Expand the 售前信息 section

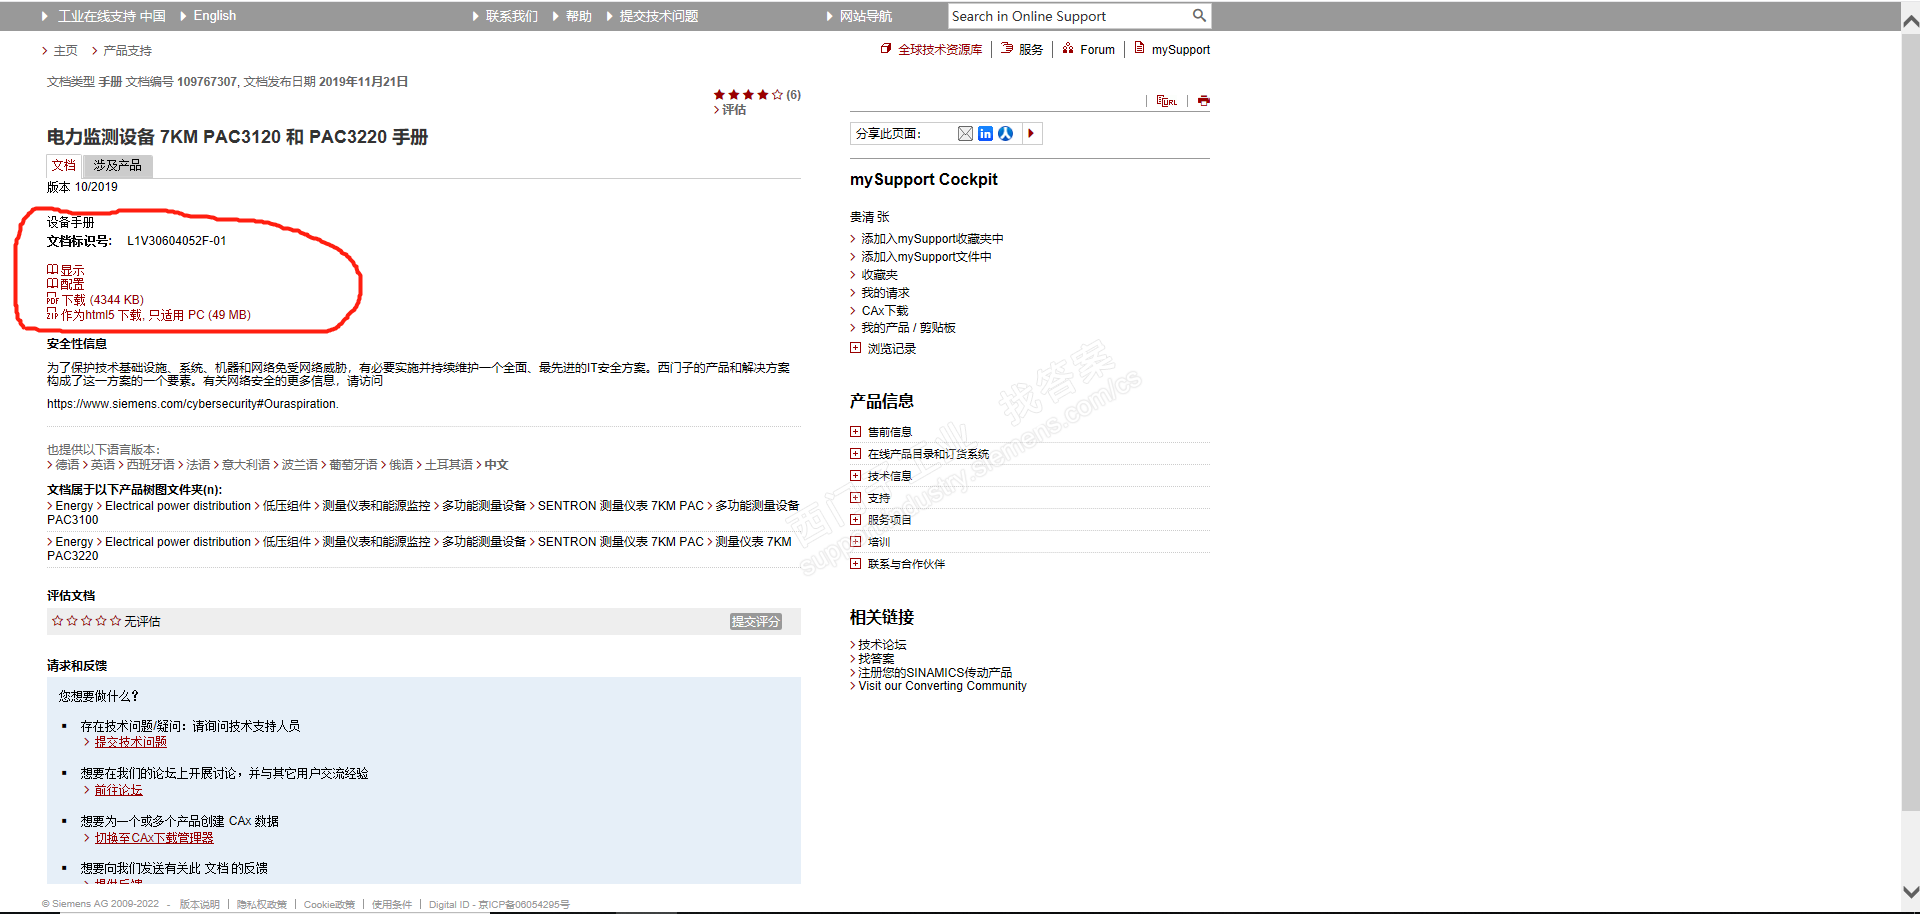point(855,432)
